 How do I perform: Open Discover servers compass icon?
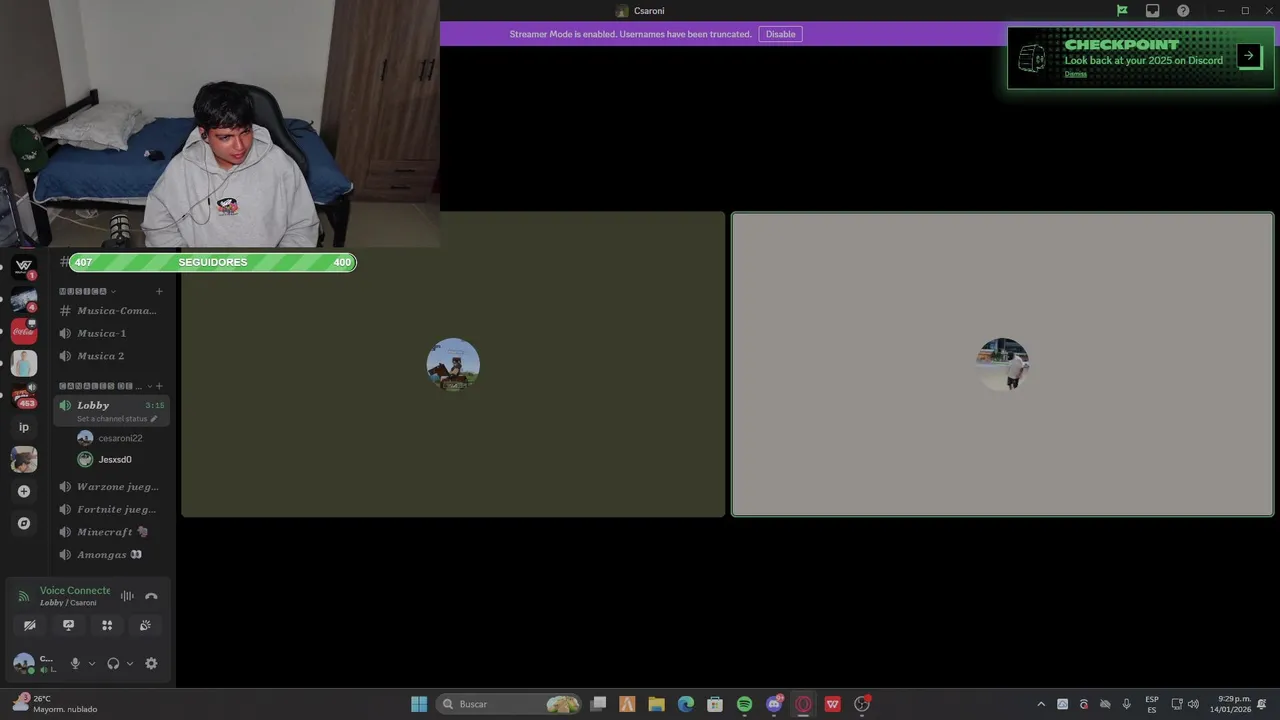(x=24, y=523)
